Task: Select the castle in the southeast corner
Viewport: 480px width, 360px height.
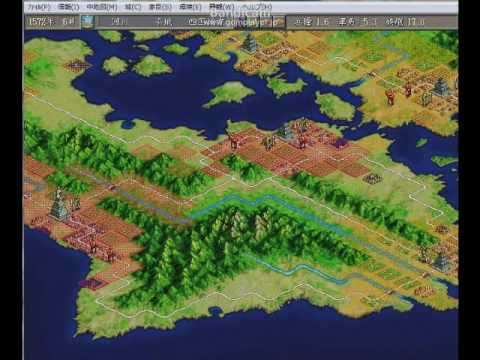Action: (x=442, y=262)
